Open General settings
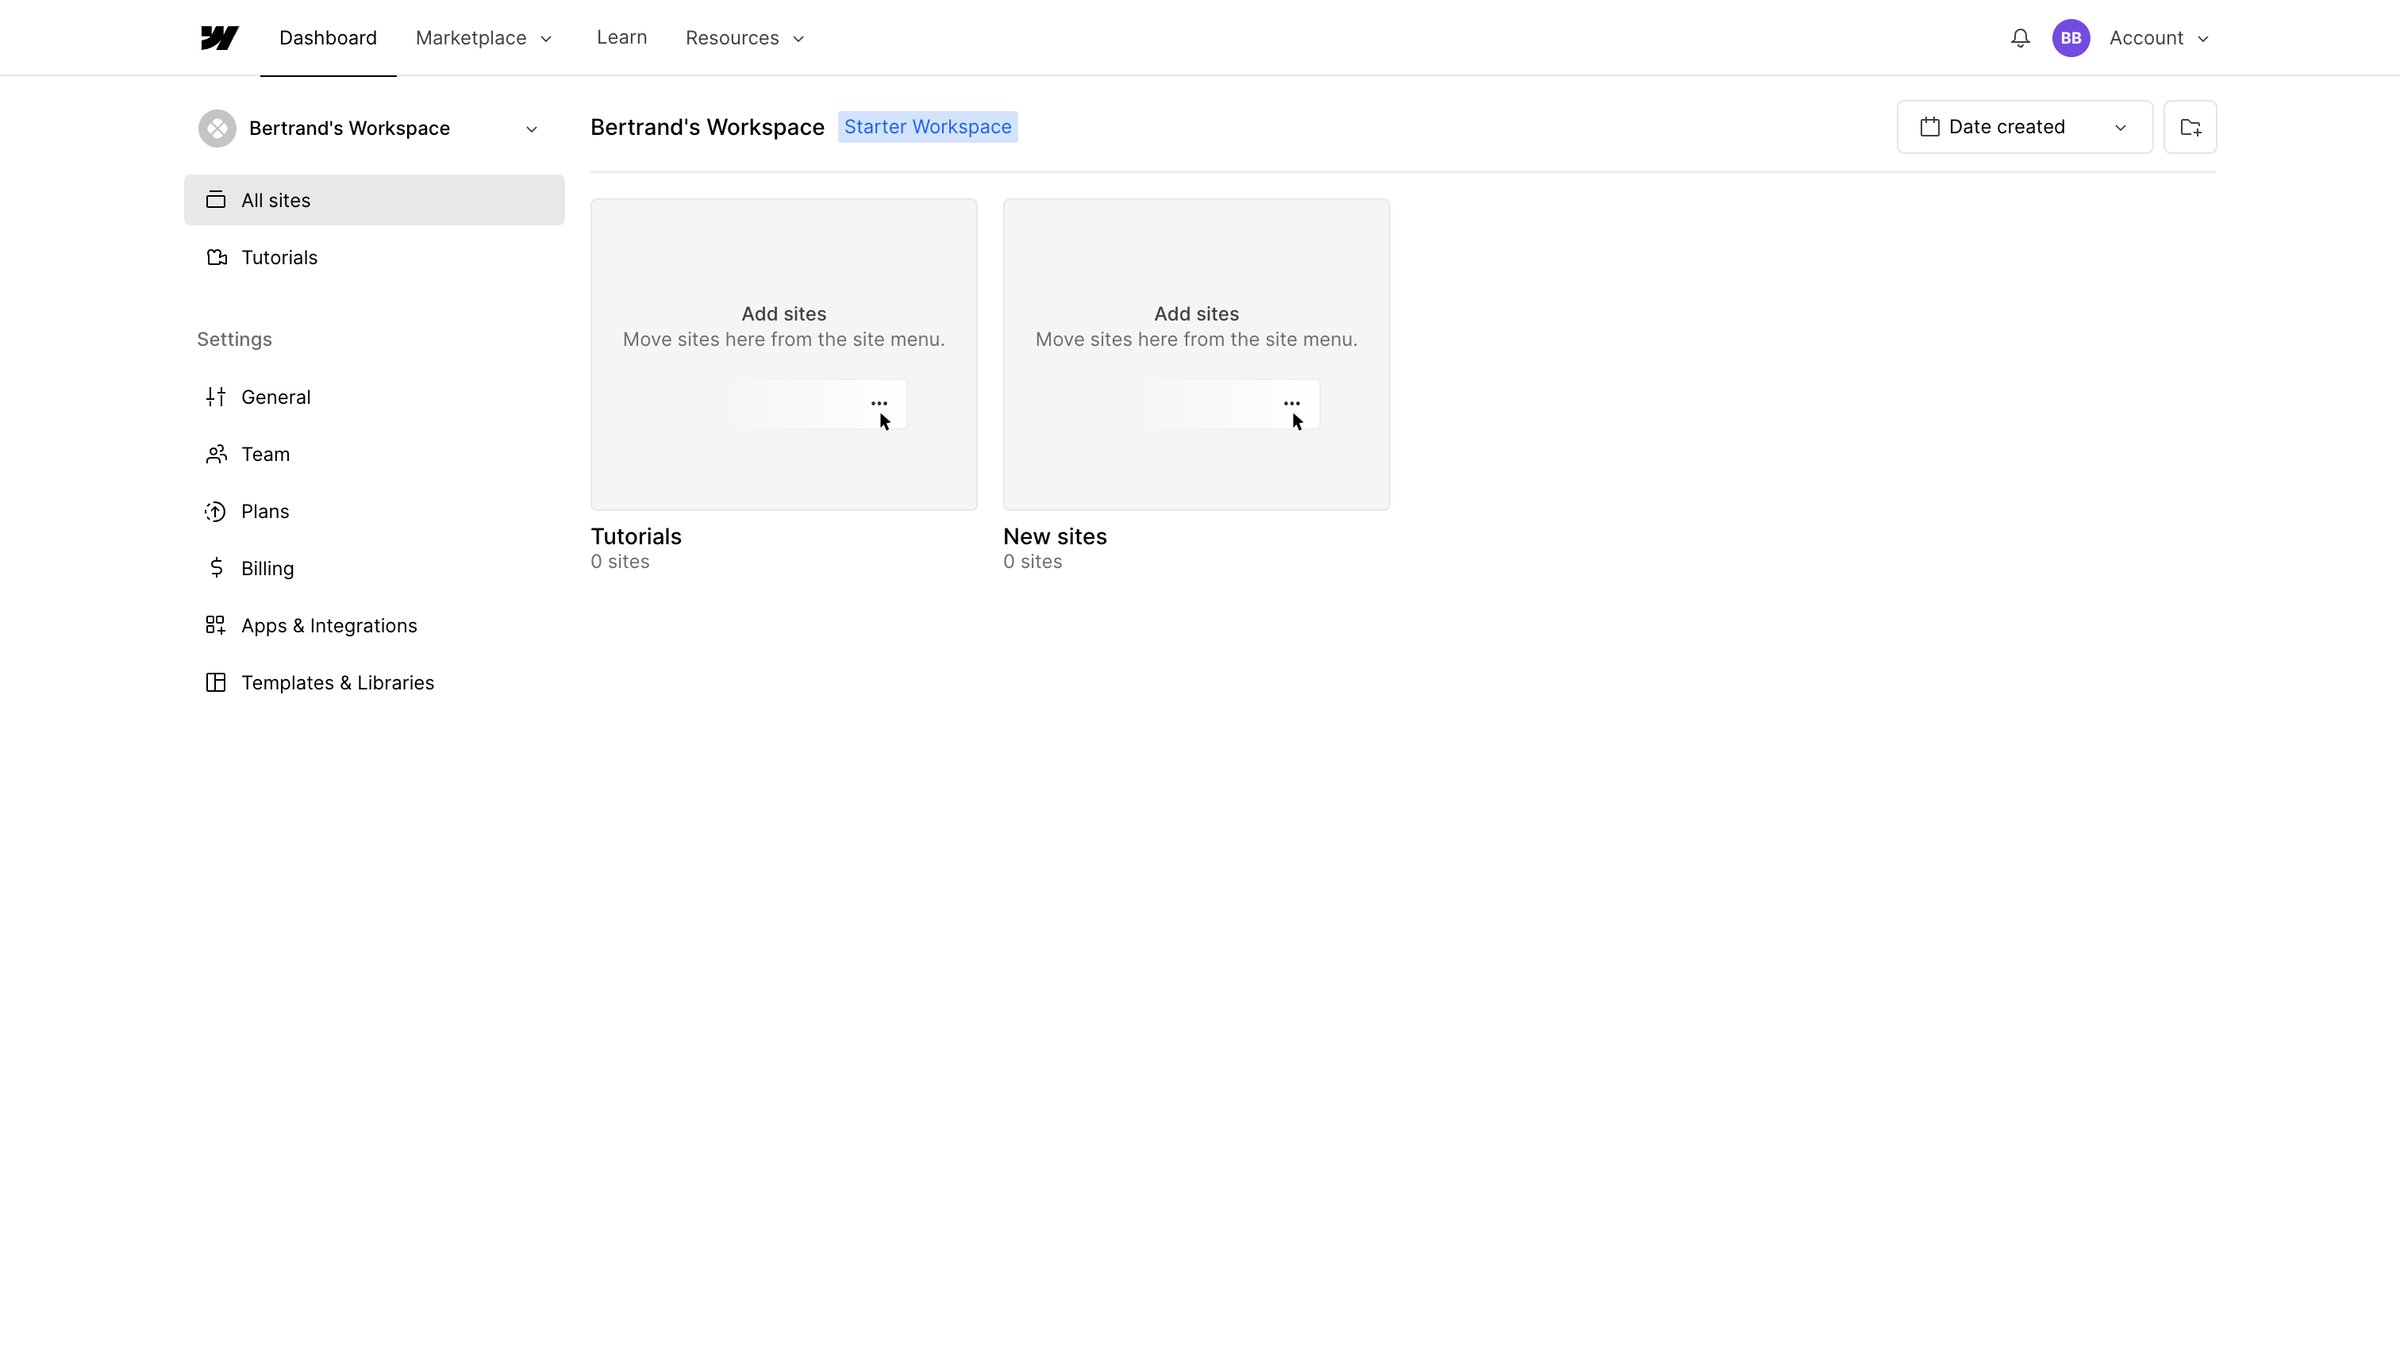Image resolution: width=2400 pixels, height=1363 pixels. [374, 397]
